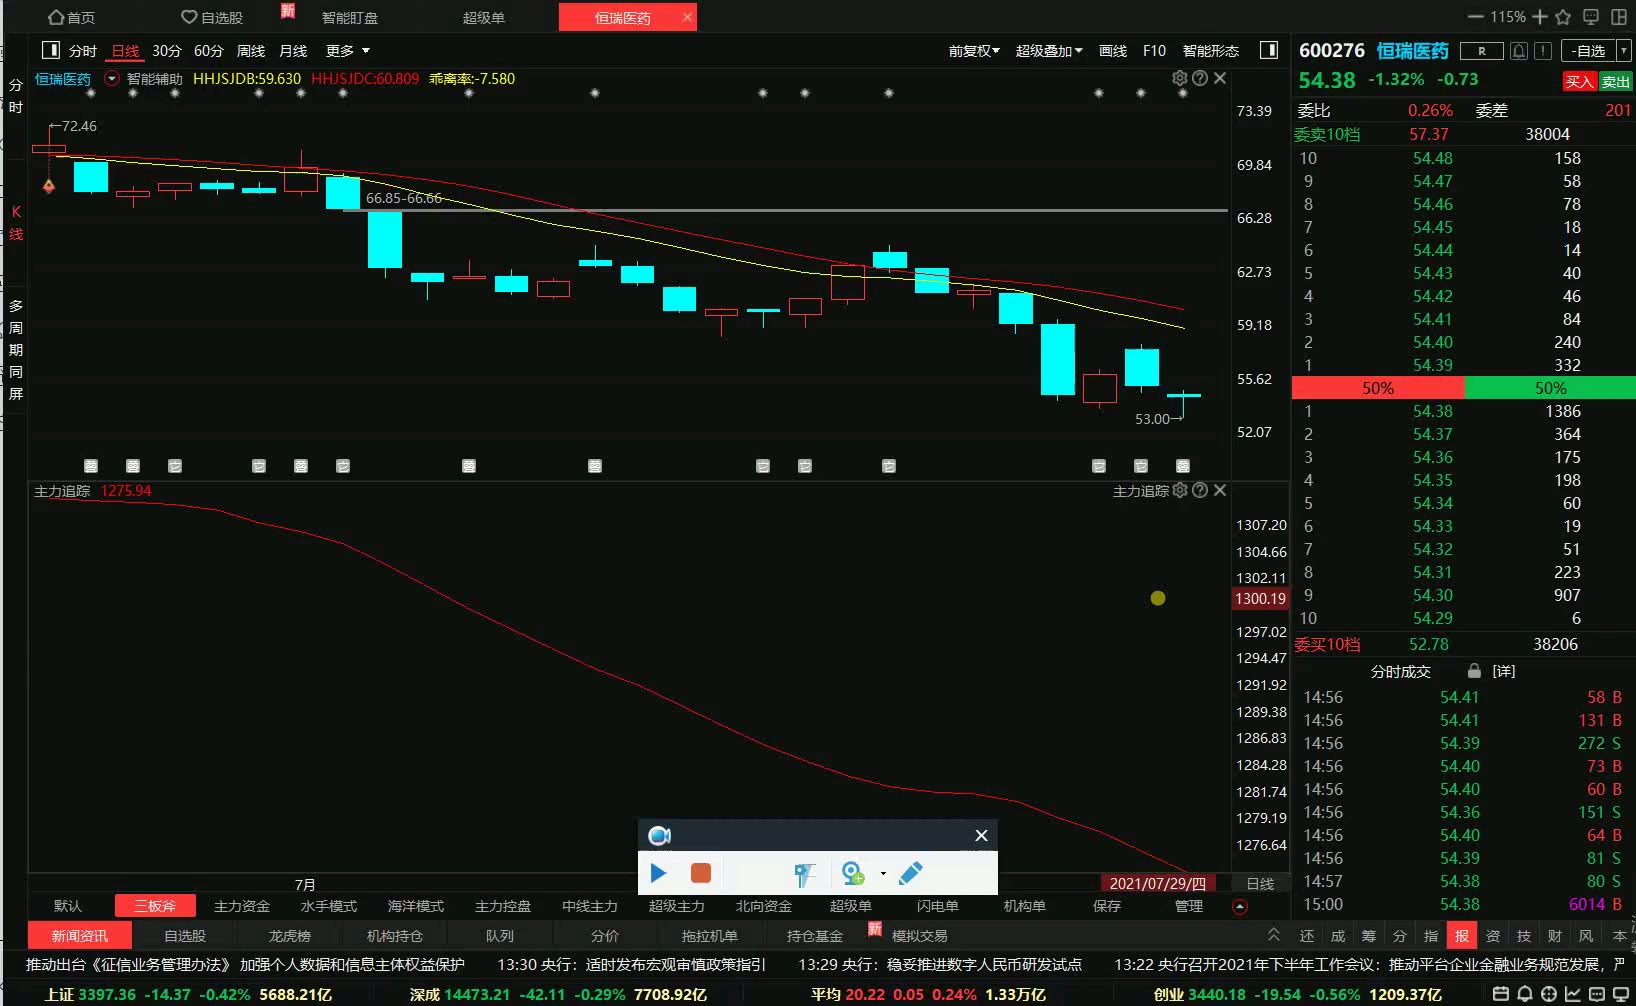Start recording with the play button
Screen dimensions: 1636x1006
(x=658, y=873)
